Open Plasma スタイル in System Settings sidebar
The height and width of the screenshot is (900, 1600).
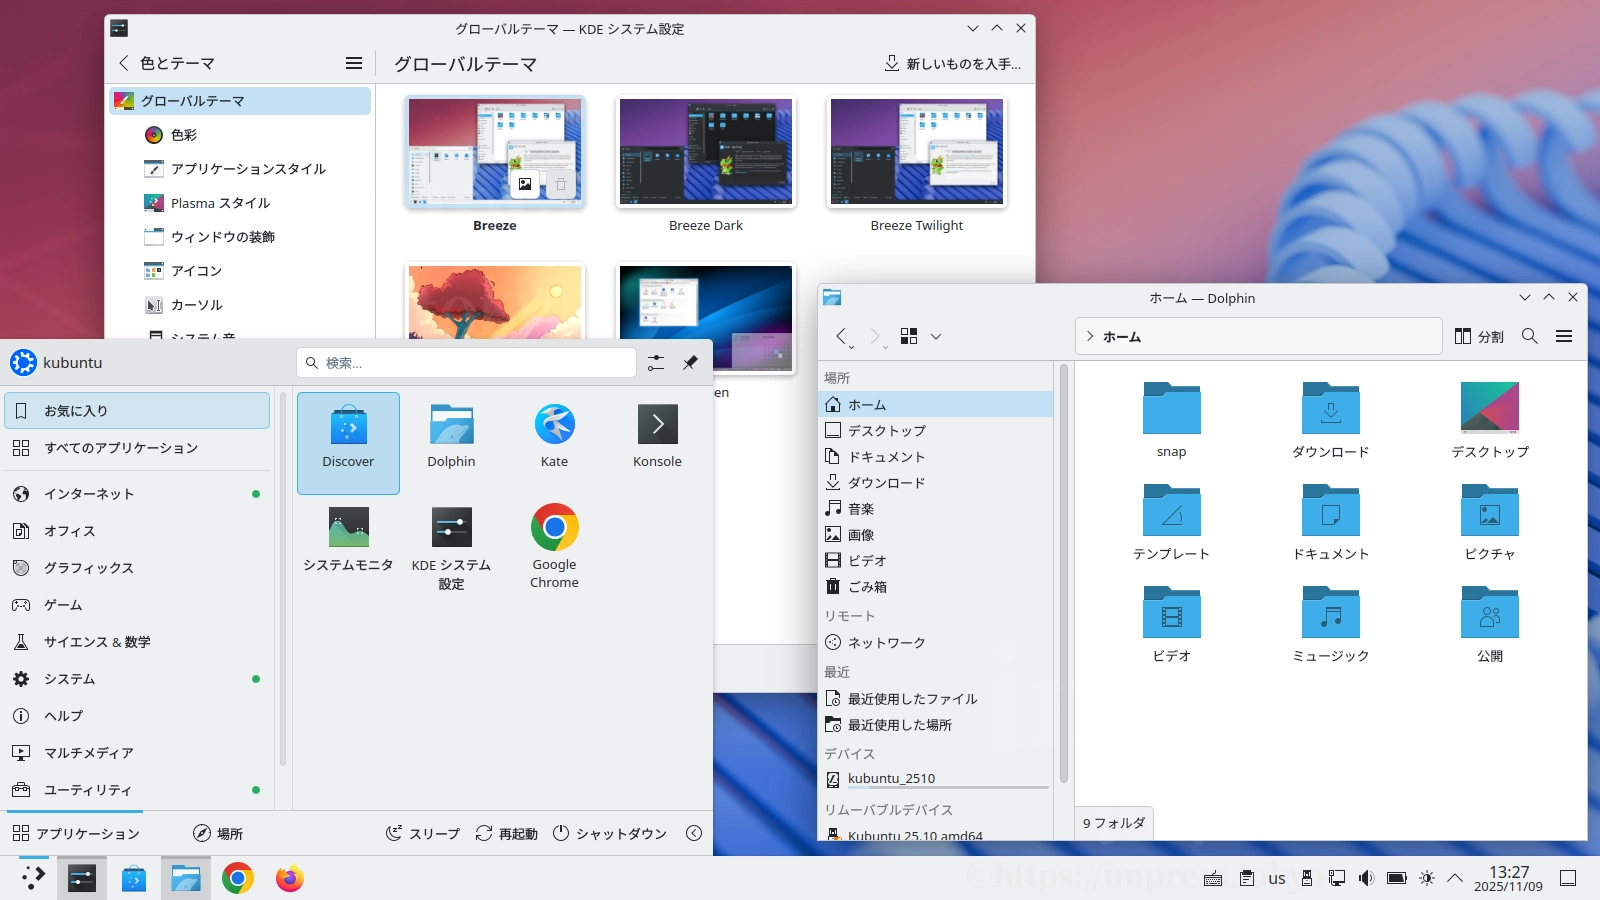point(240,203)
